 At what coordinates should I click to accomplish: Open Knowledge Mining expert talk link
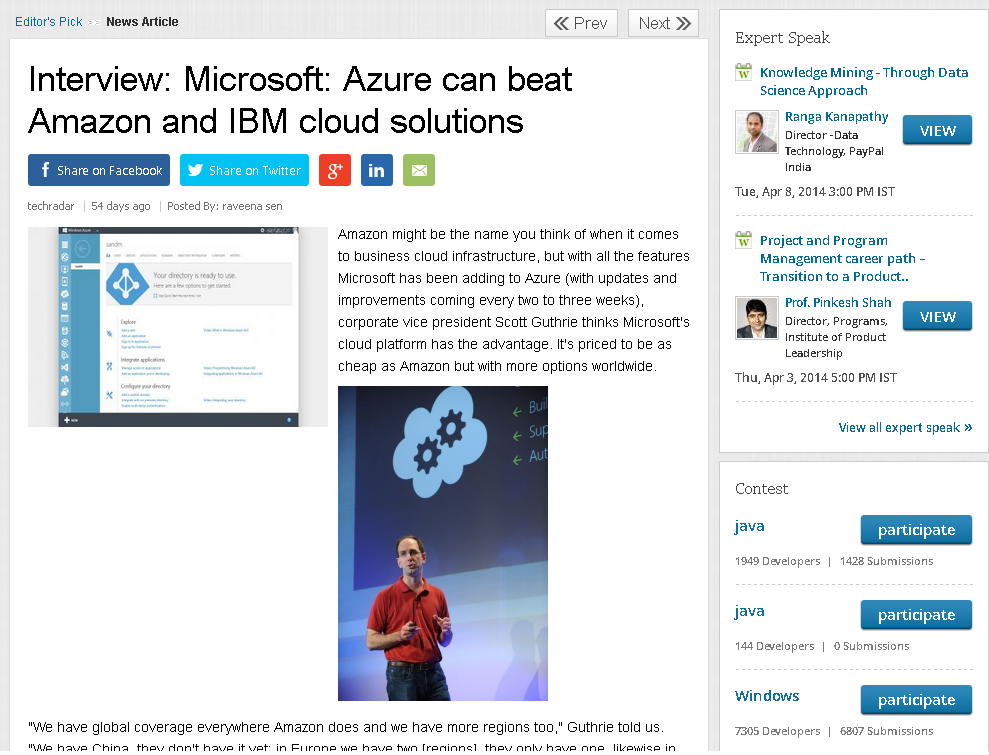coord(863,81)
